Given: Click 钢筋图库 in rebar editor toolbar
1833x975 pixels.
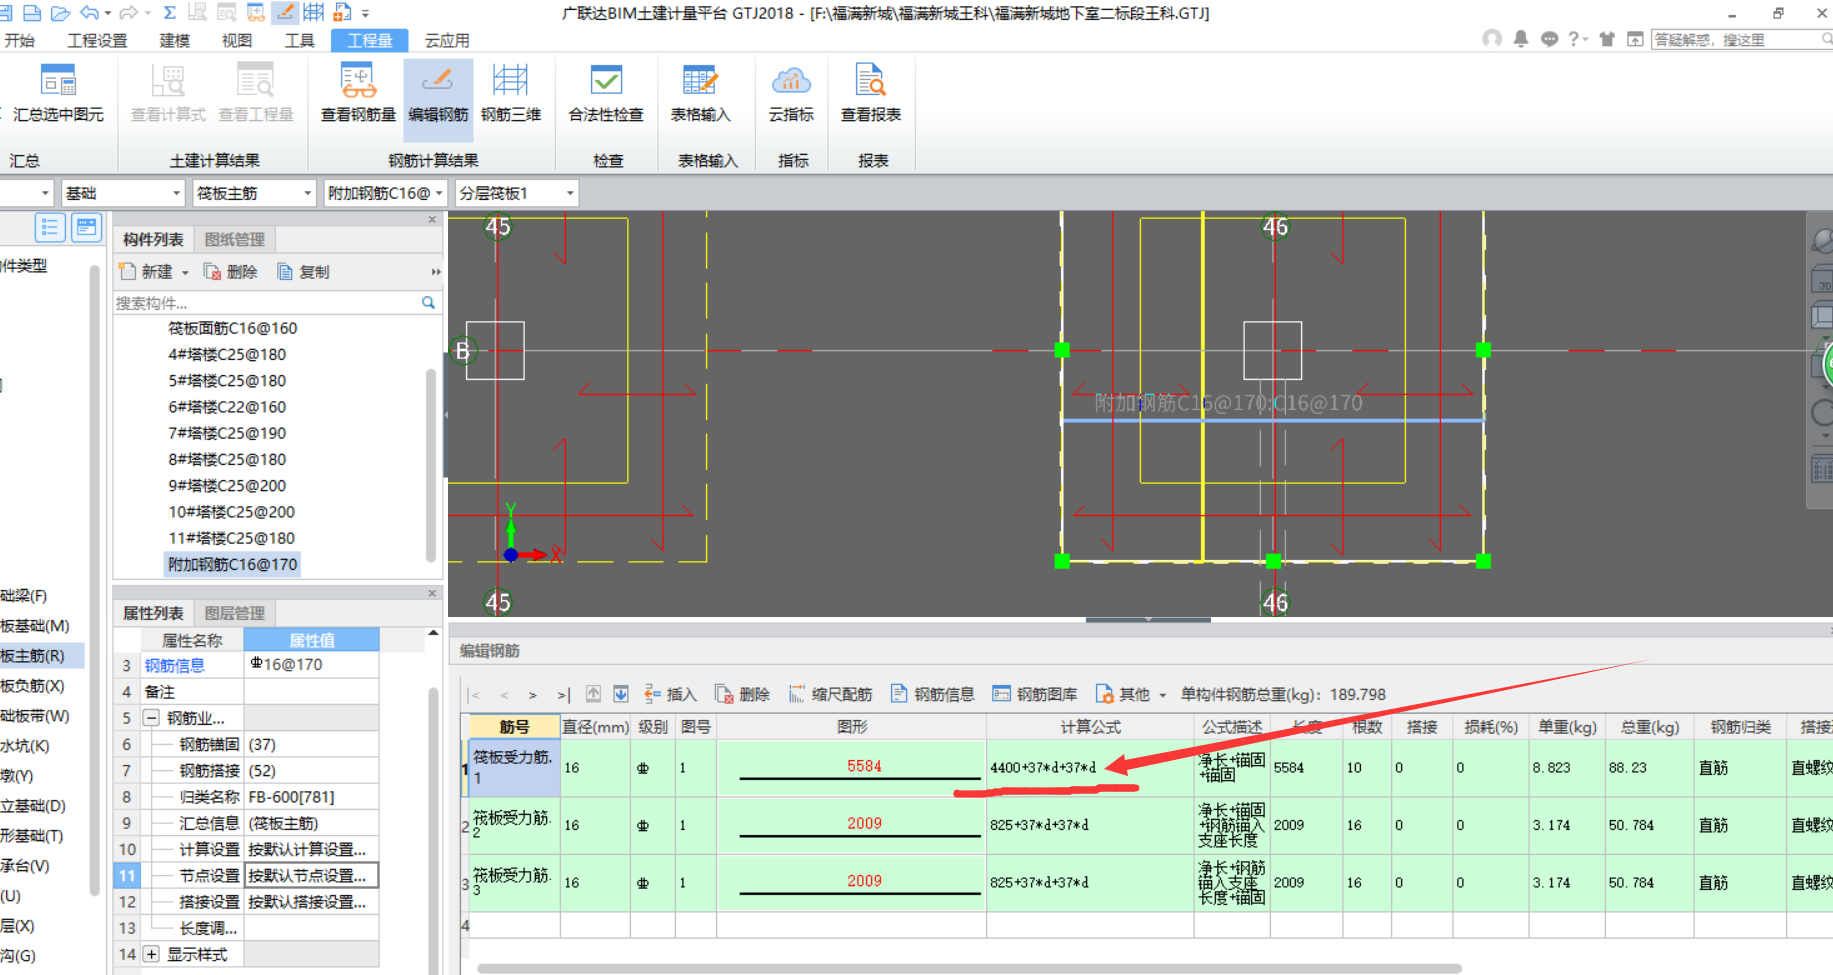Looking at the screenshot, I should click(x=1035, y=694).
